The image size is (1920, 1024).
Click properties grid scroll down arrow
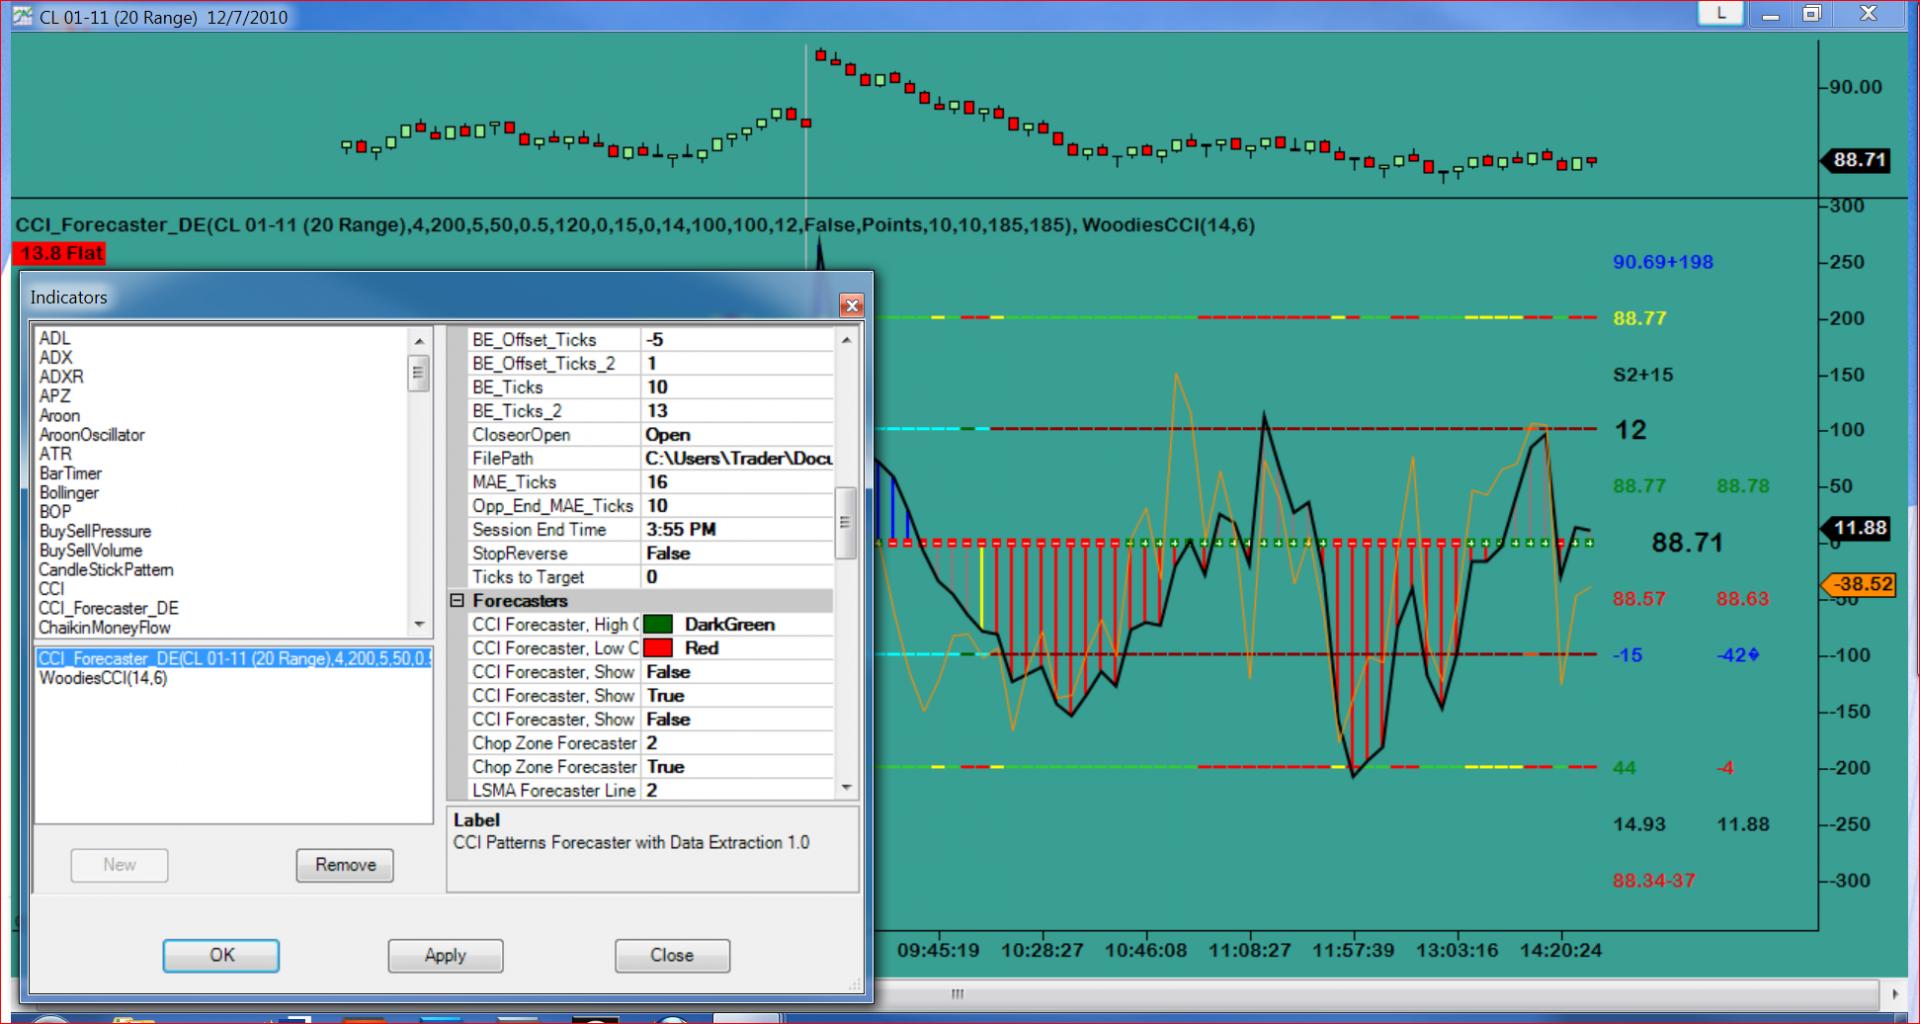[x=846, y=788]
